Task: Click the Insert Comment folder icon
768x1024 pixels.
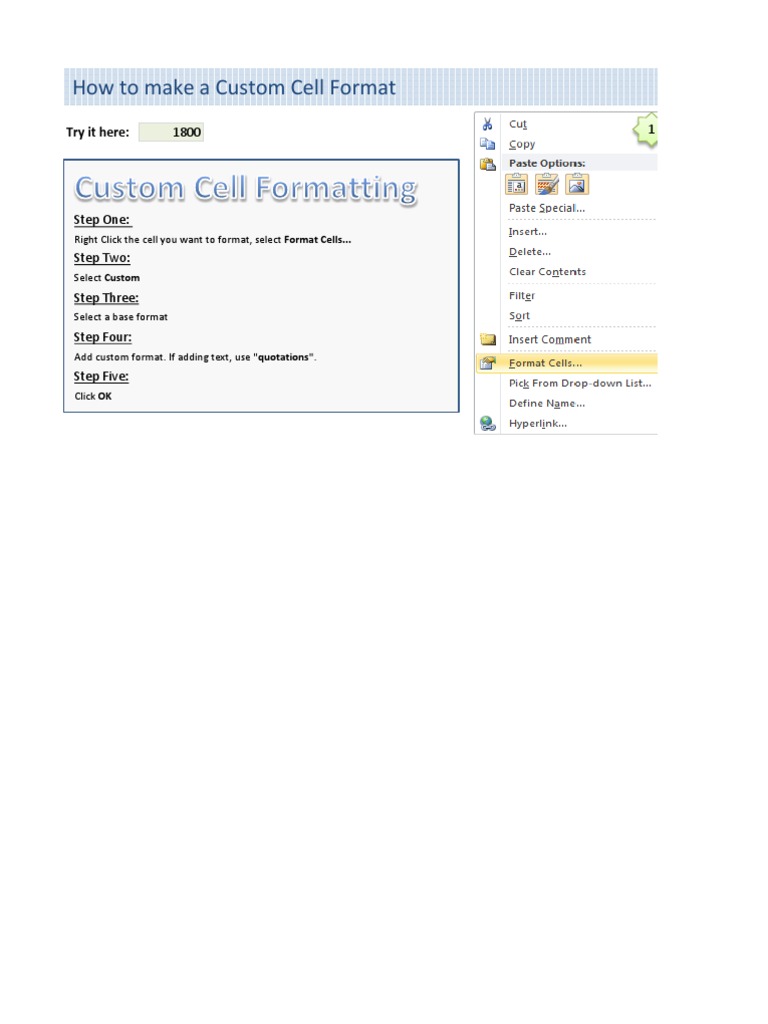Action: (488, 340)
